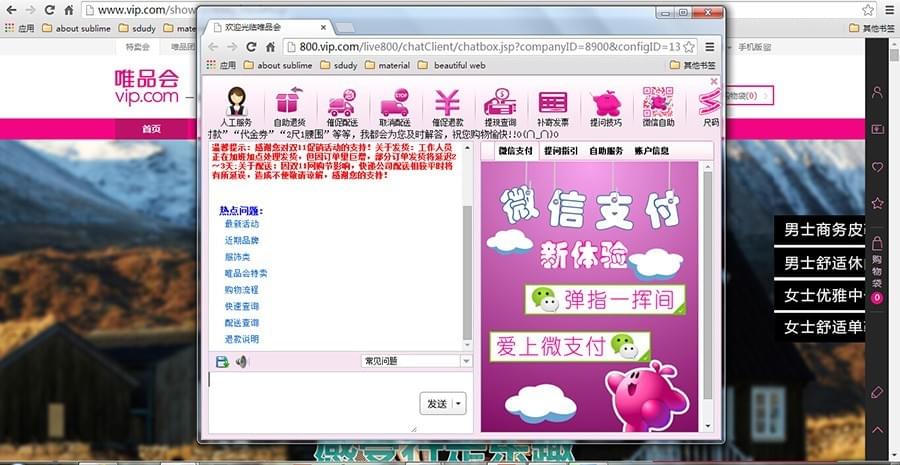Bookmark star in main window address bar
The height and width of the screenshot is (465, 900).
[x=868, y=10]
